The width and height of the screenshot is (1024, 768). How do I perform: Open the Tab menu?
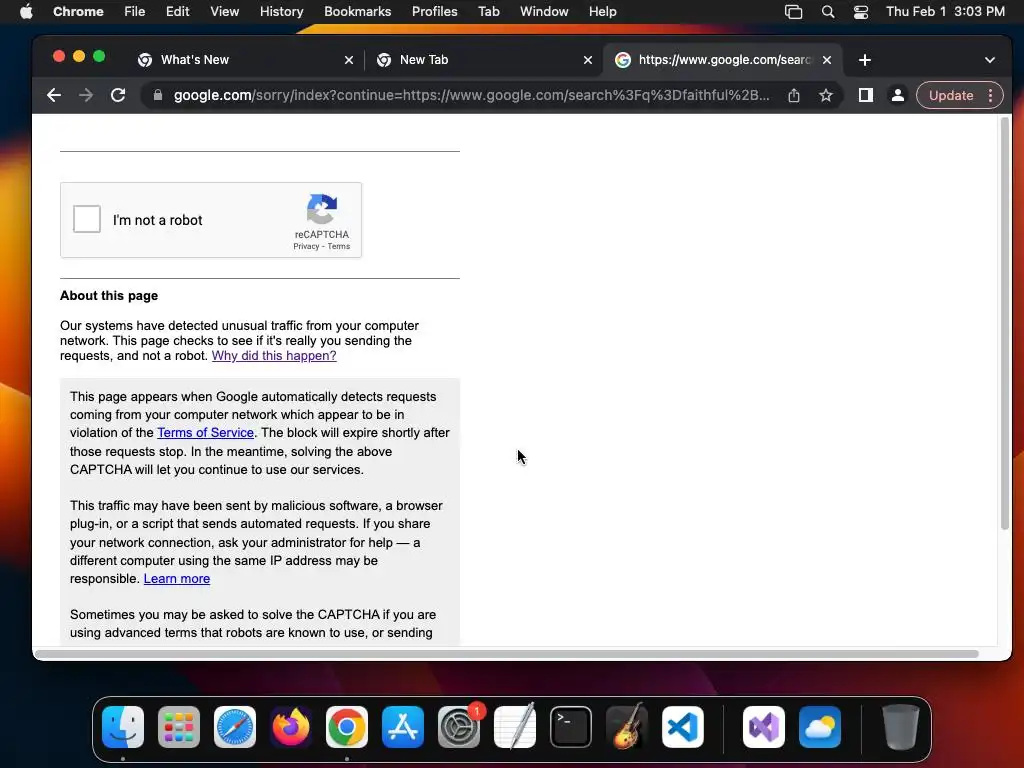(488, 11)
